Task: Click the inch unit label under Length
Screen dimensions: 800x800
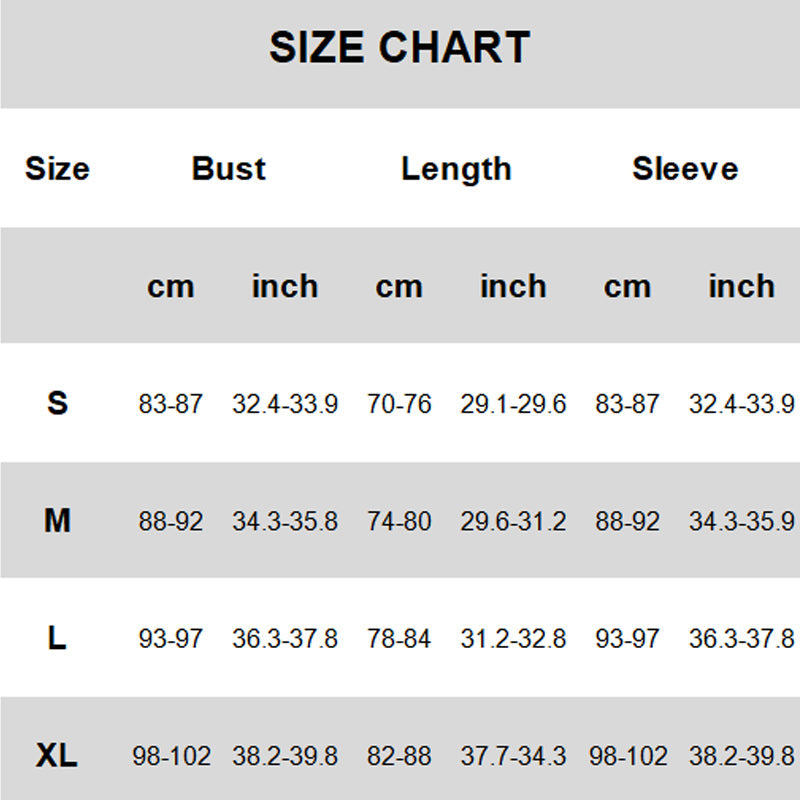Action: (513, 286)
